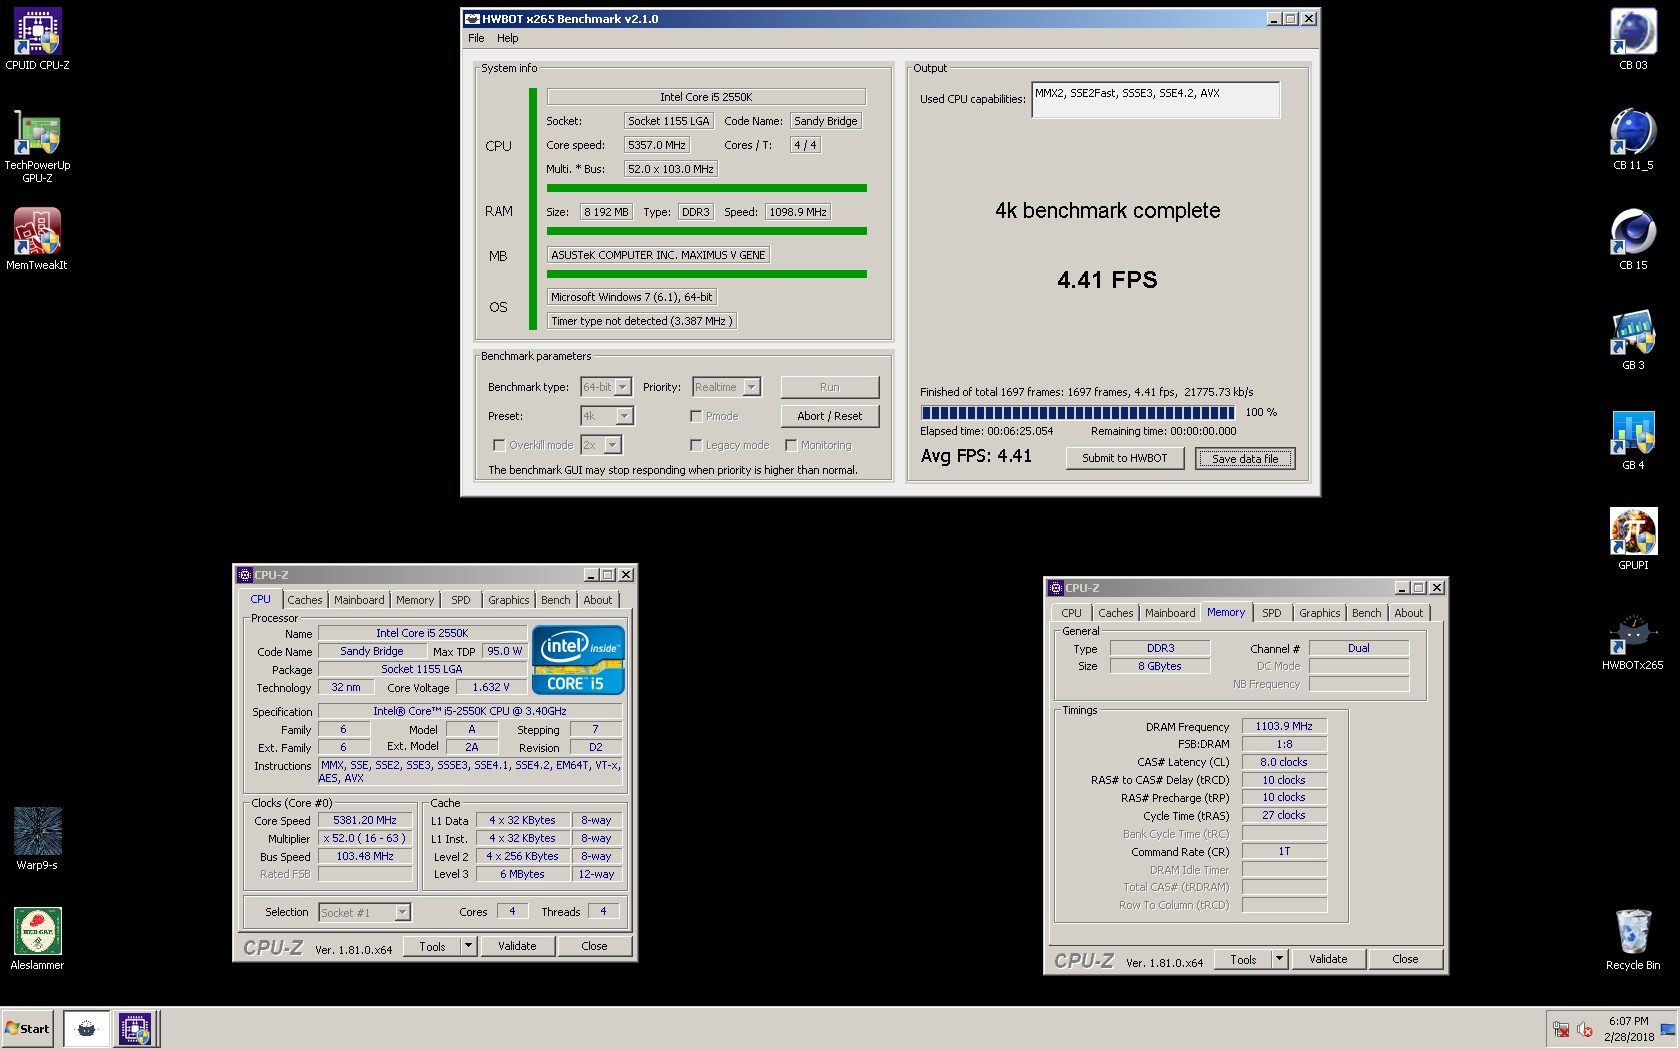Click the right CPU-Z window title icon

1055,588
